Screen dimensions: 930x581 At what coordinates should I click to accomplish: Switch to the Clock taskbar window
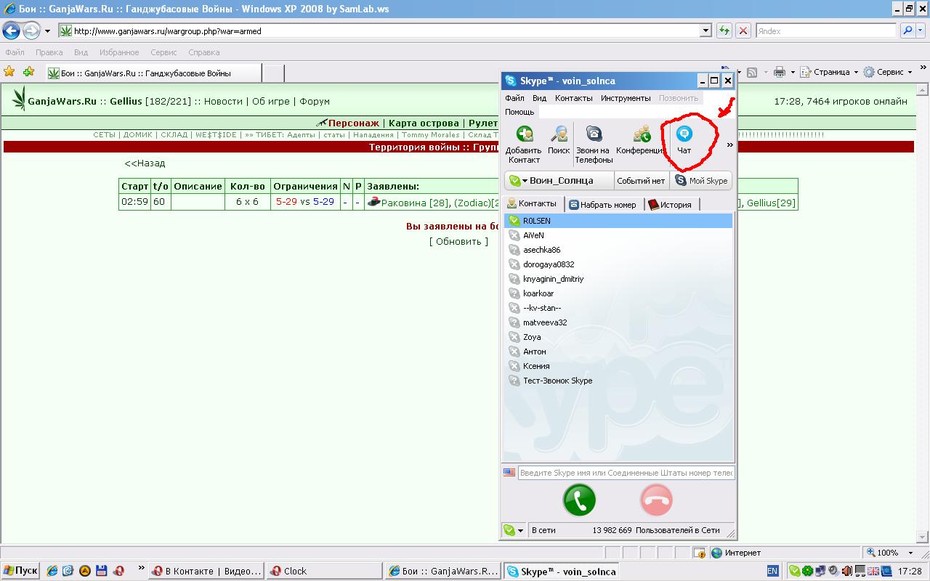(x=323, y=571)
